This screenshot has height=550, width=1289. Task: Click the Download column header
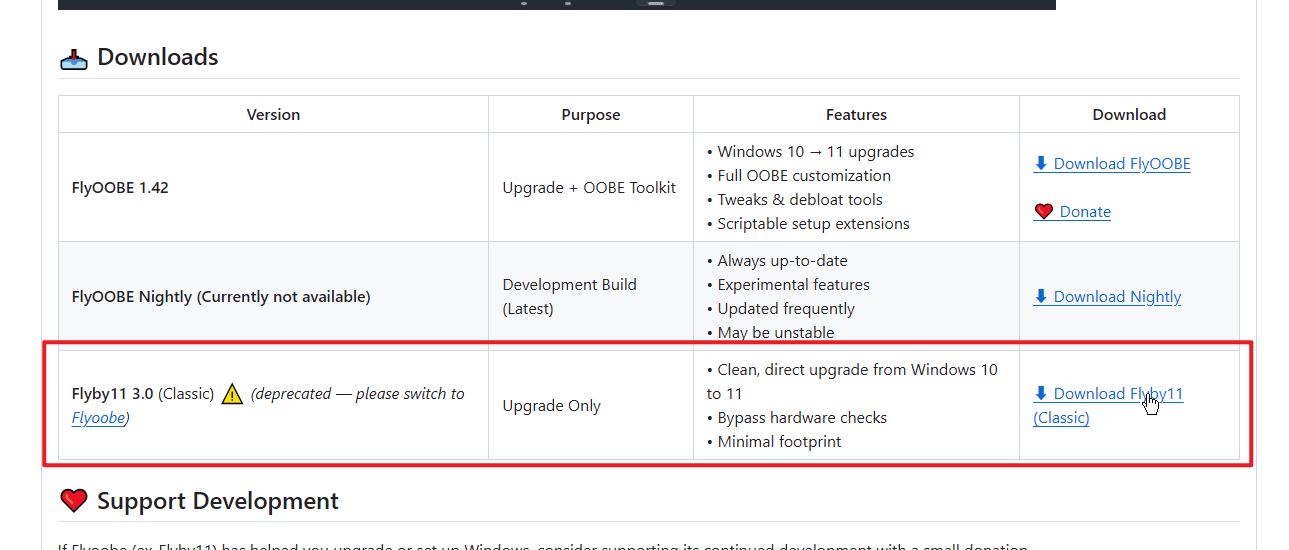pyautogui.click(x=1129, y=115)
